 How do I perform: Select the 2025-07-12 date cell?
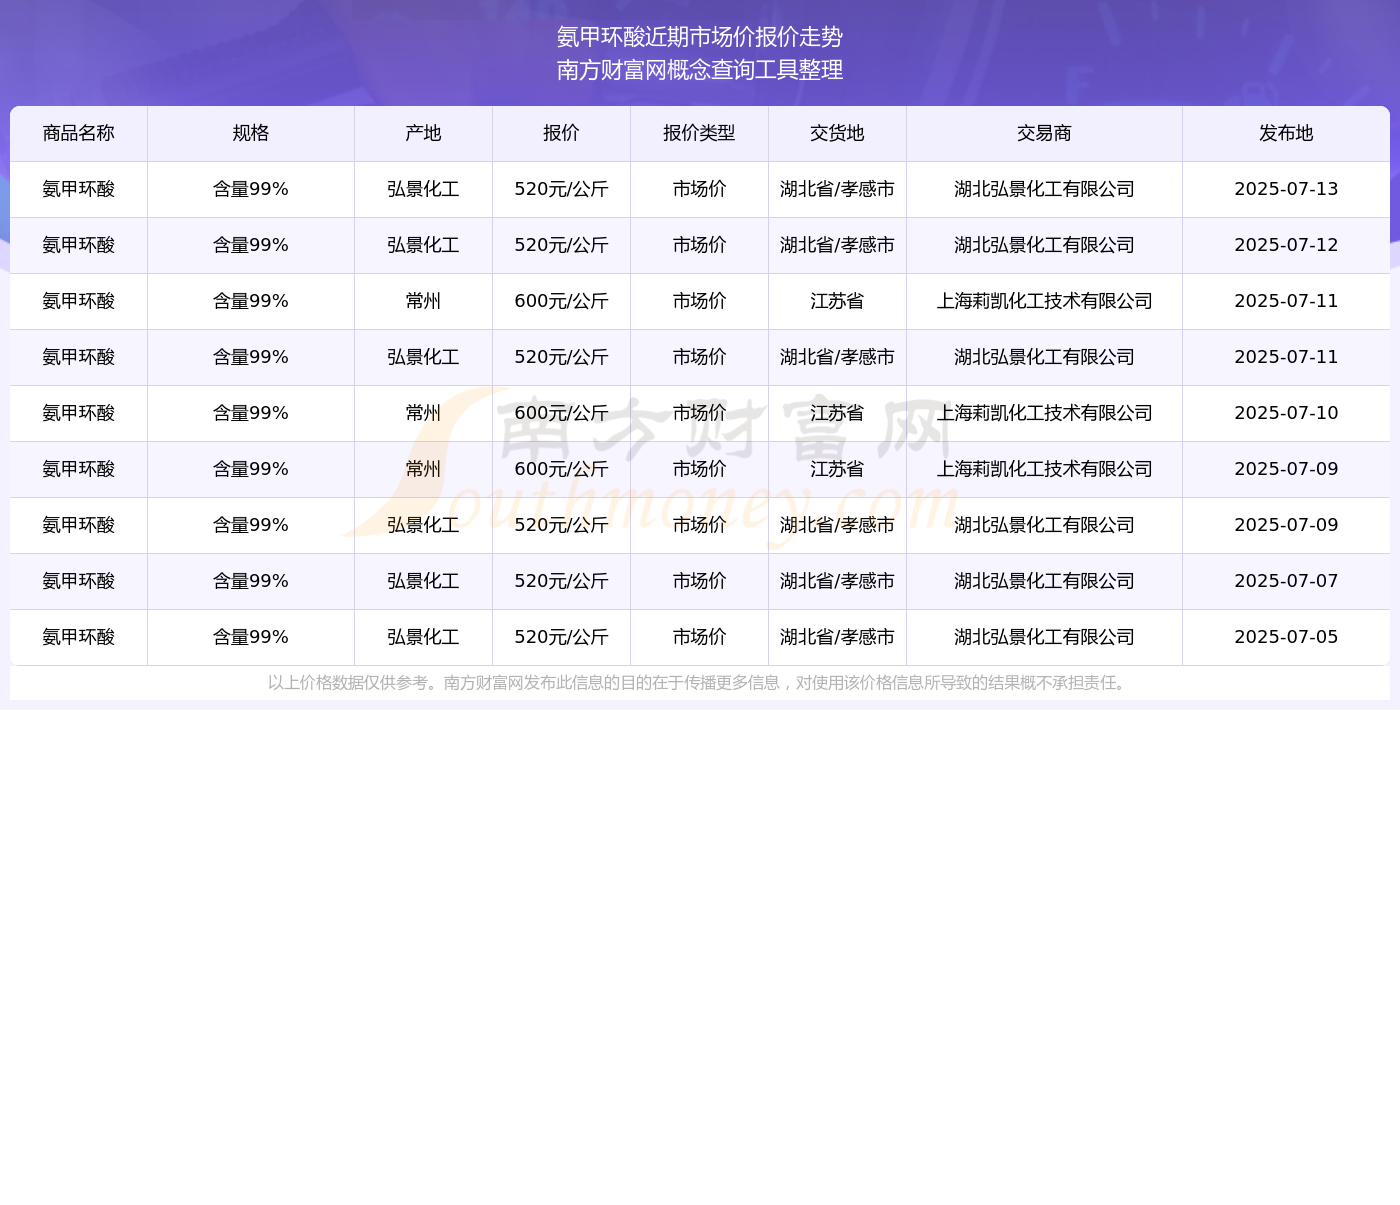(x=1286, y=246)
